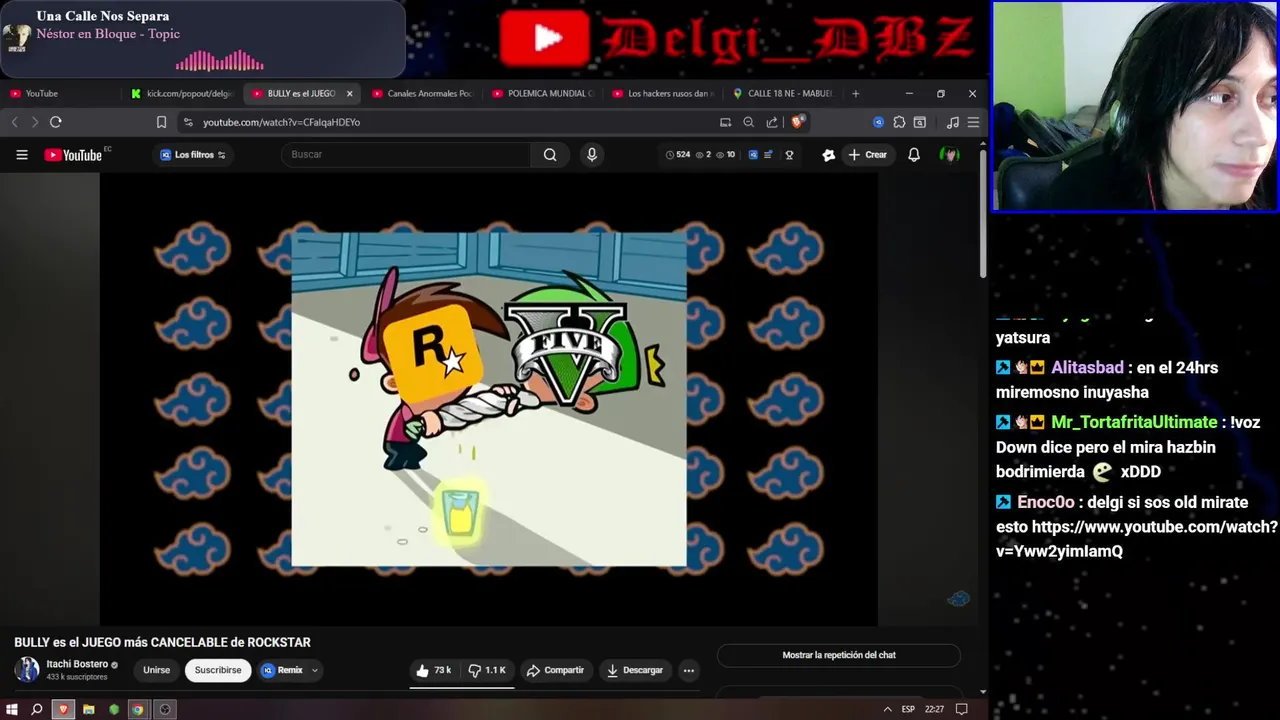Bookmark this page with the bookmark icon
The image size is (1280, 720).
coord(161,122)
